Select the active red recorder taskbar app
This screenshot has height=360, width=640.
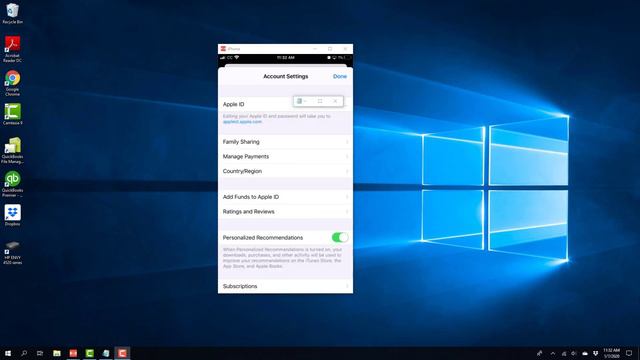[x=122, y=353]
